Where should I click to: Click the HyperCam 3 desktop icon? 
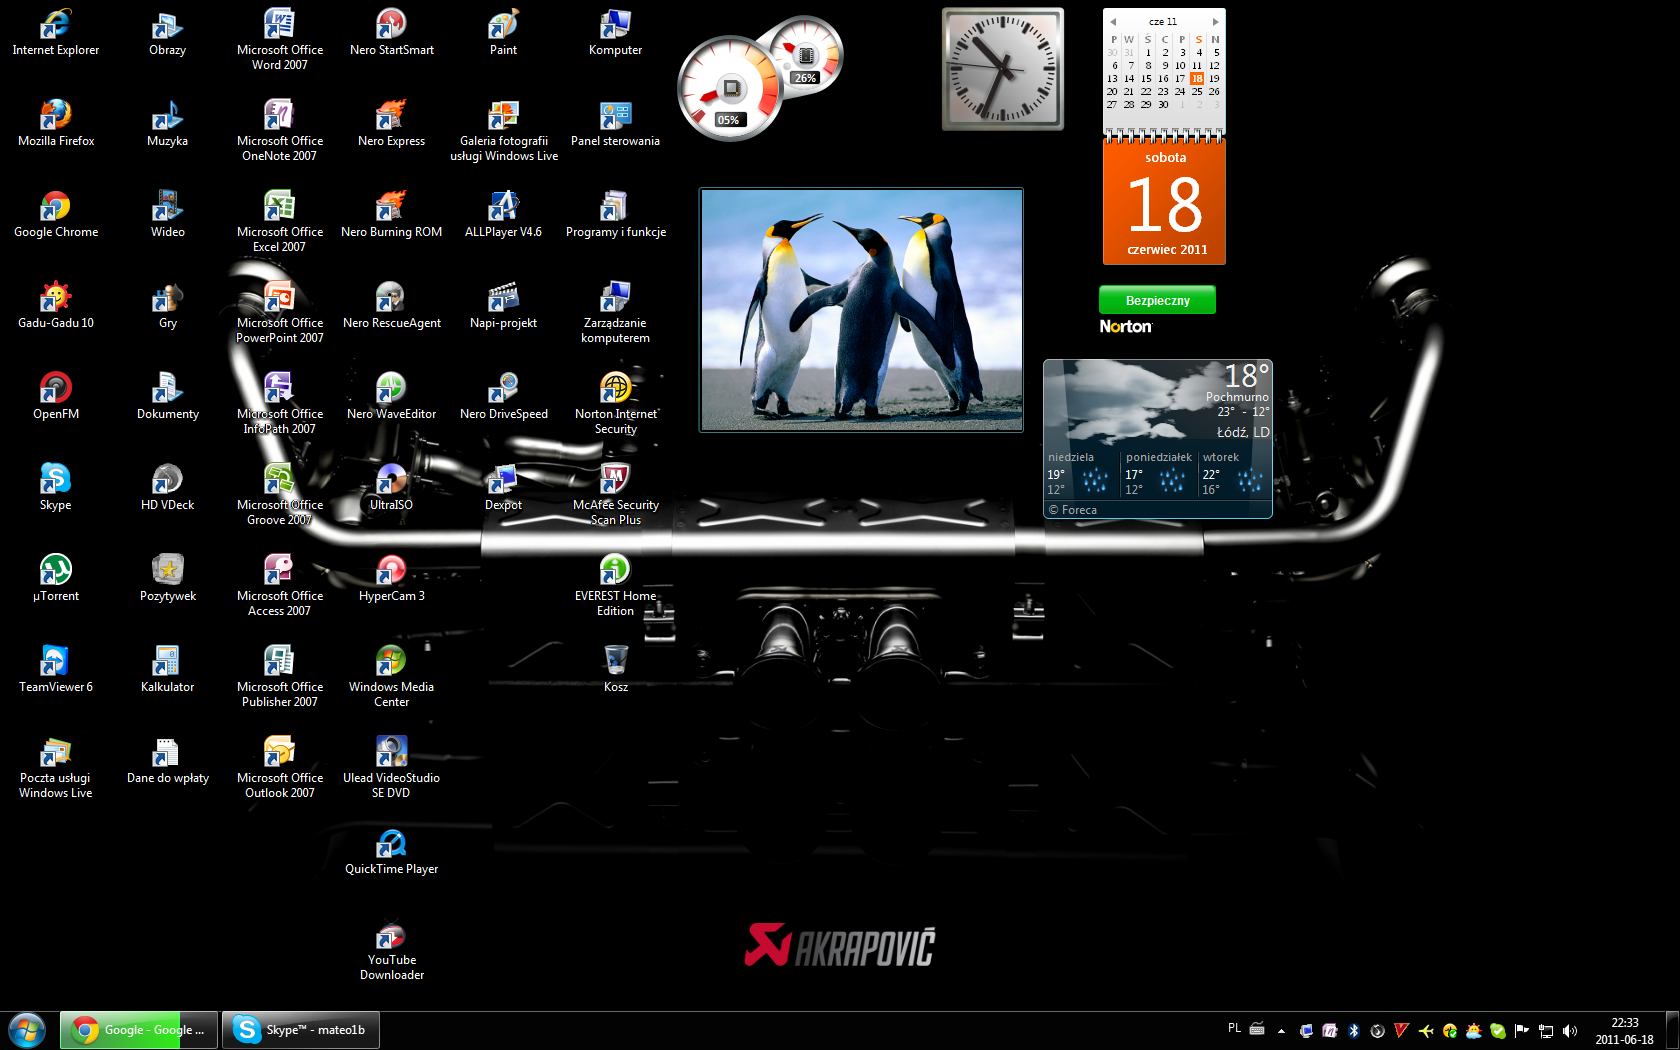click(x=392, y=579)
